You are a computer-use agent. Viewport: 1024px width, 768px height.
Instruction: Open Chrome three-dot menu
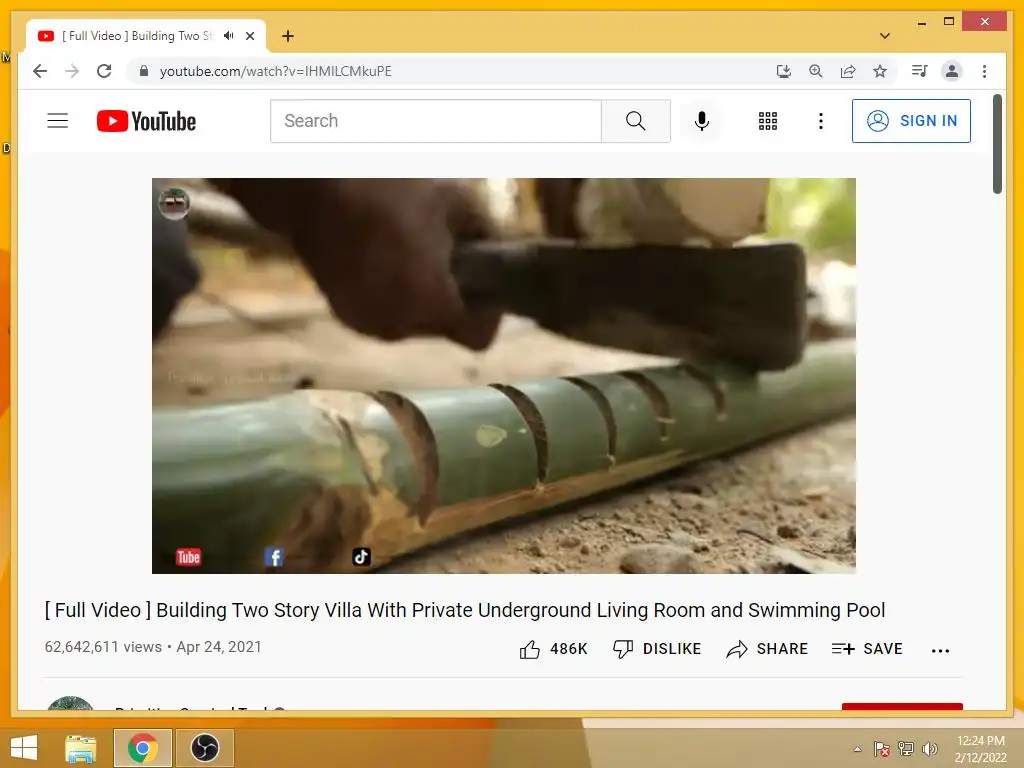(x=984, y=71)
